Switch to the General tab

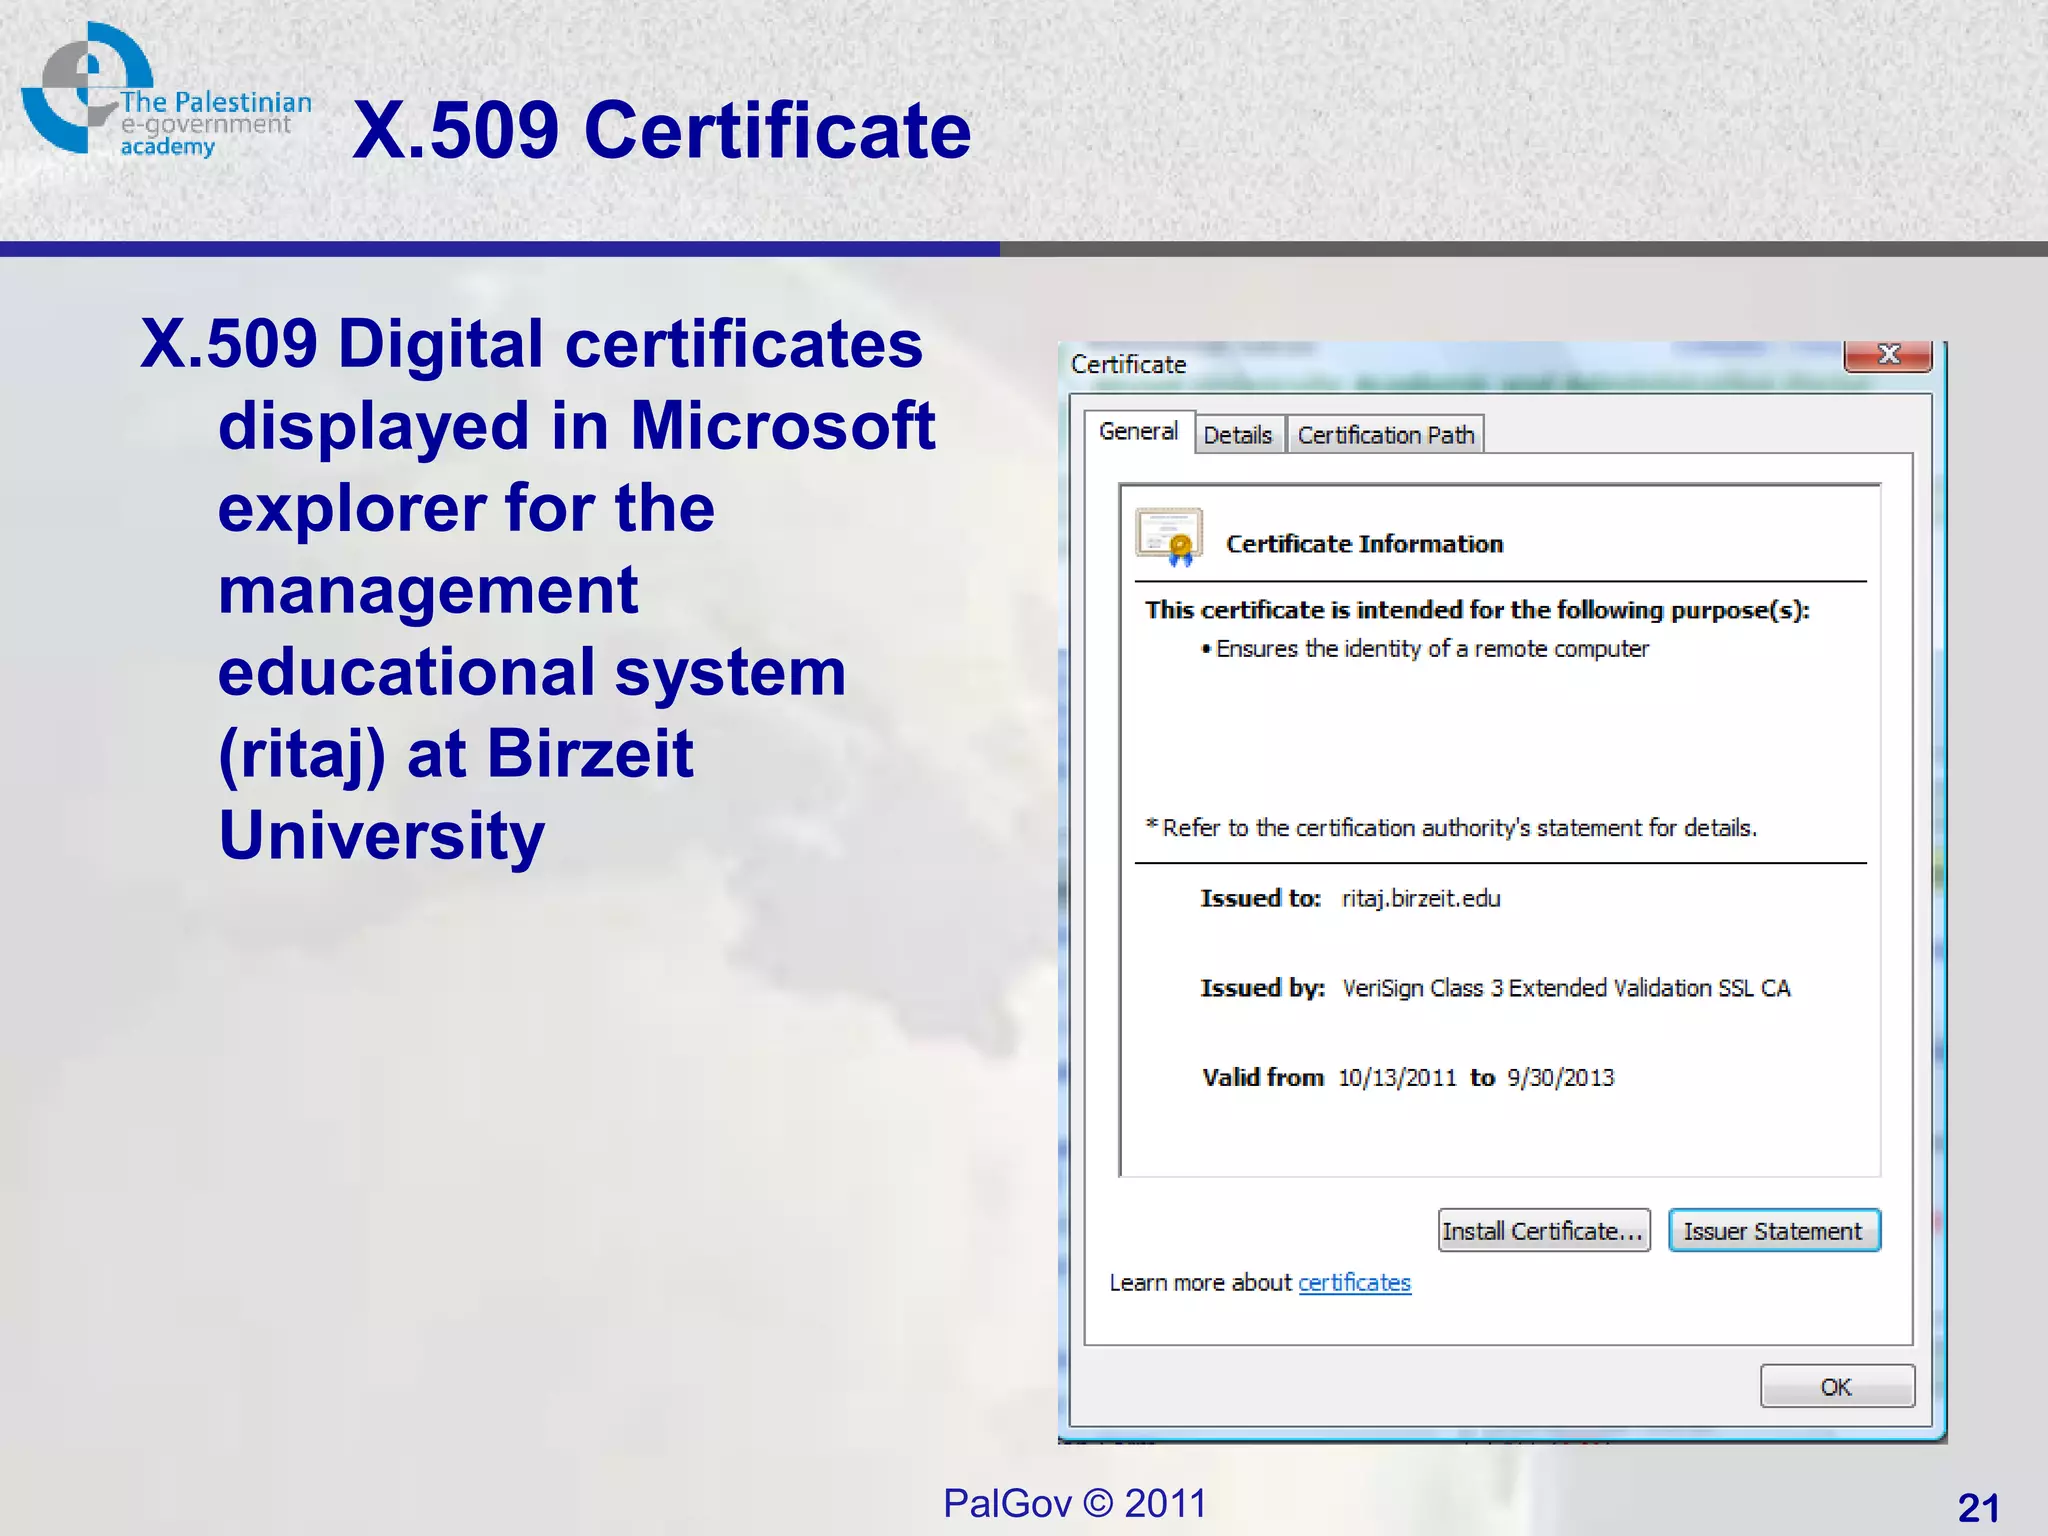(x=1139, y=431)
